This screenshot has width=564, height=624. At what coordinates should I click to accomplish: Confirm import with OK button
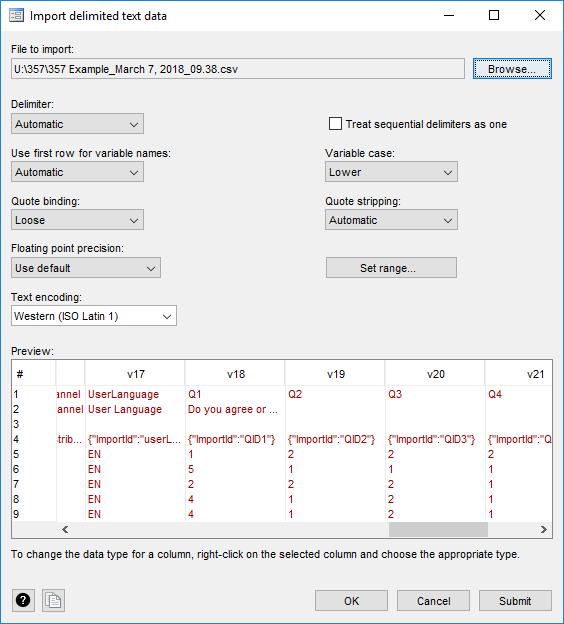(x=351, y=601)
